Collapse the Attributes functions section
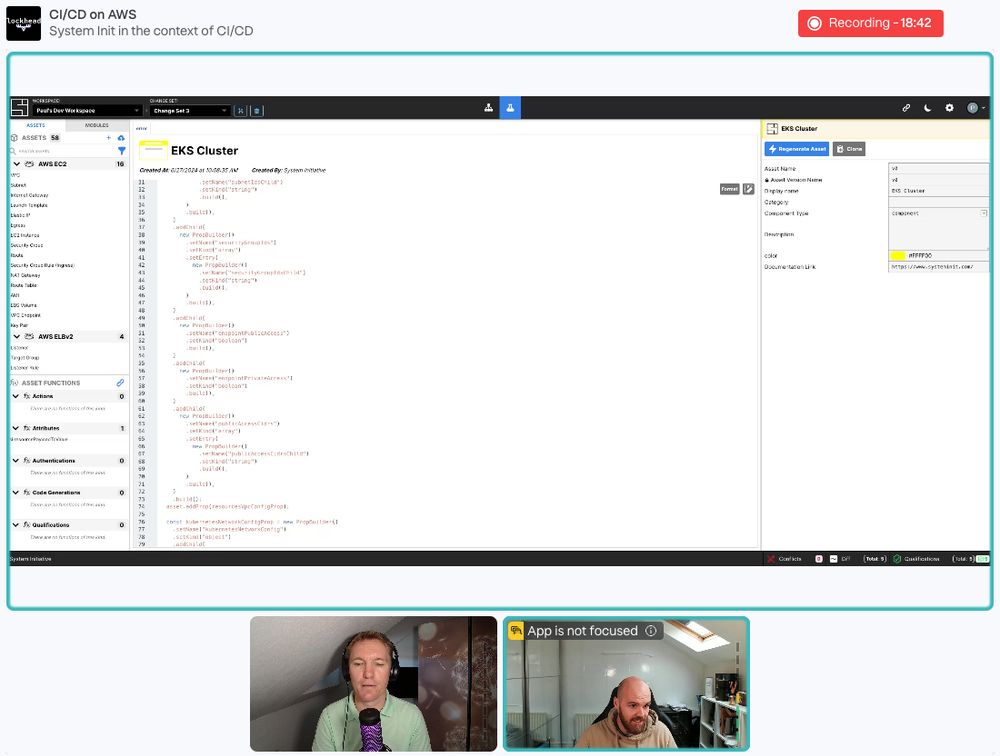 [x=16, y=428]
